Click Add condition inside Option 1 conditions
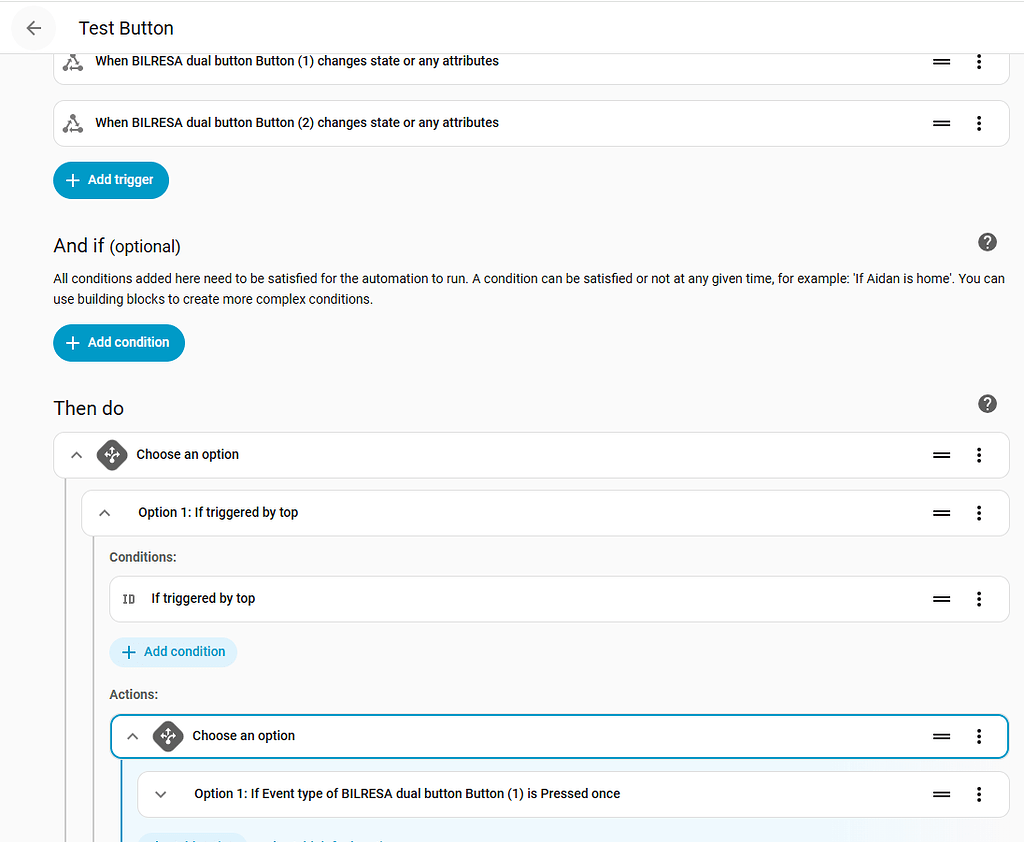Viewport: 1024px width, 842px height. tap(173, 651)
